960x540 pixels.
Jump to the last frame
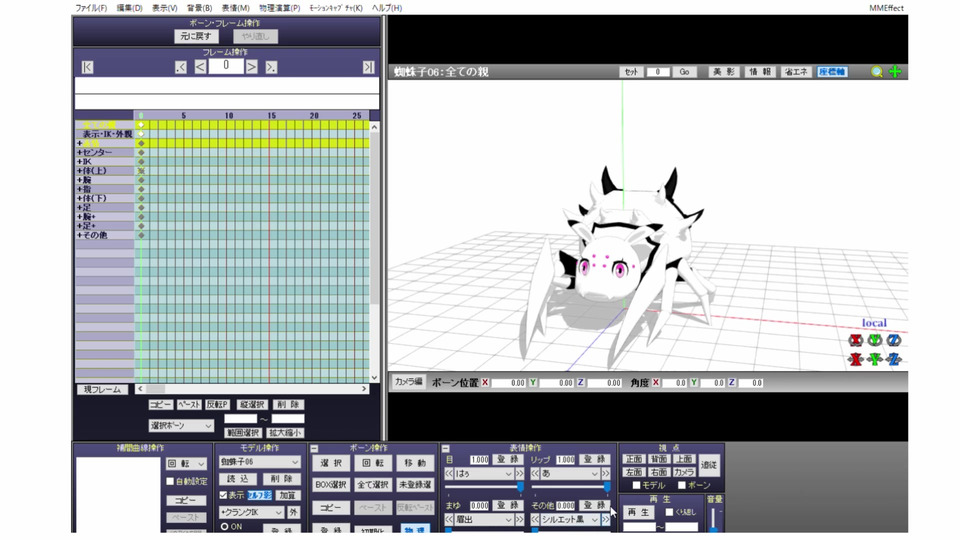[x=368, y=67]
